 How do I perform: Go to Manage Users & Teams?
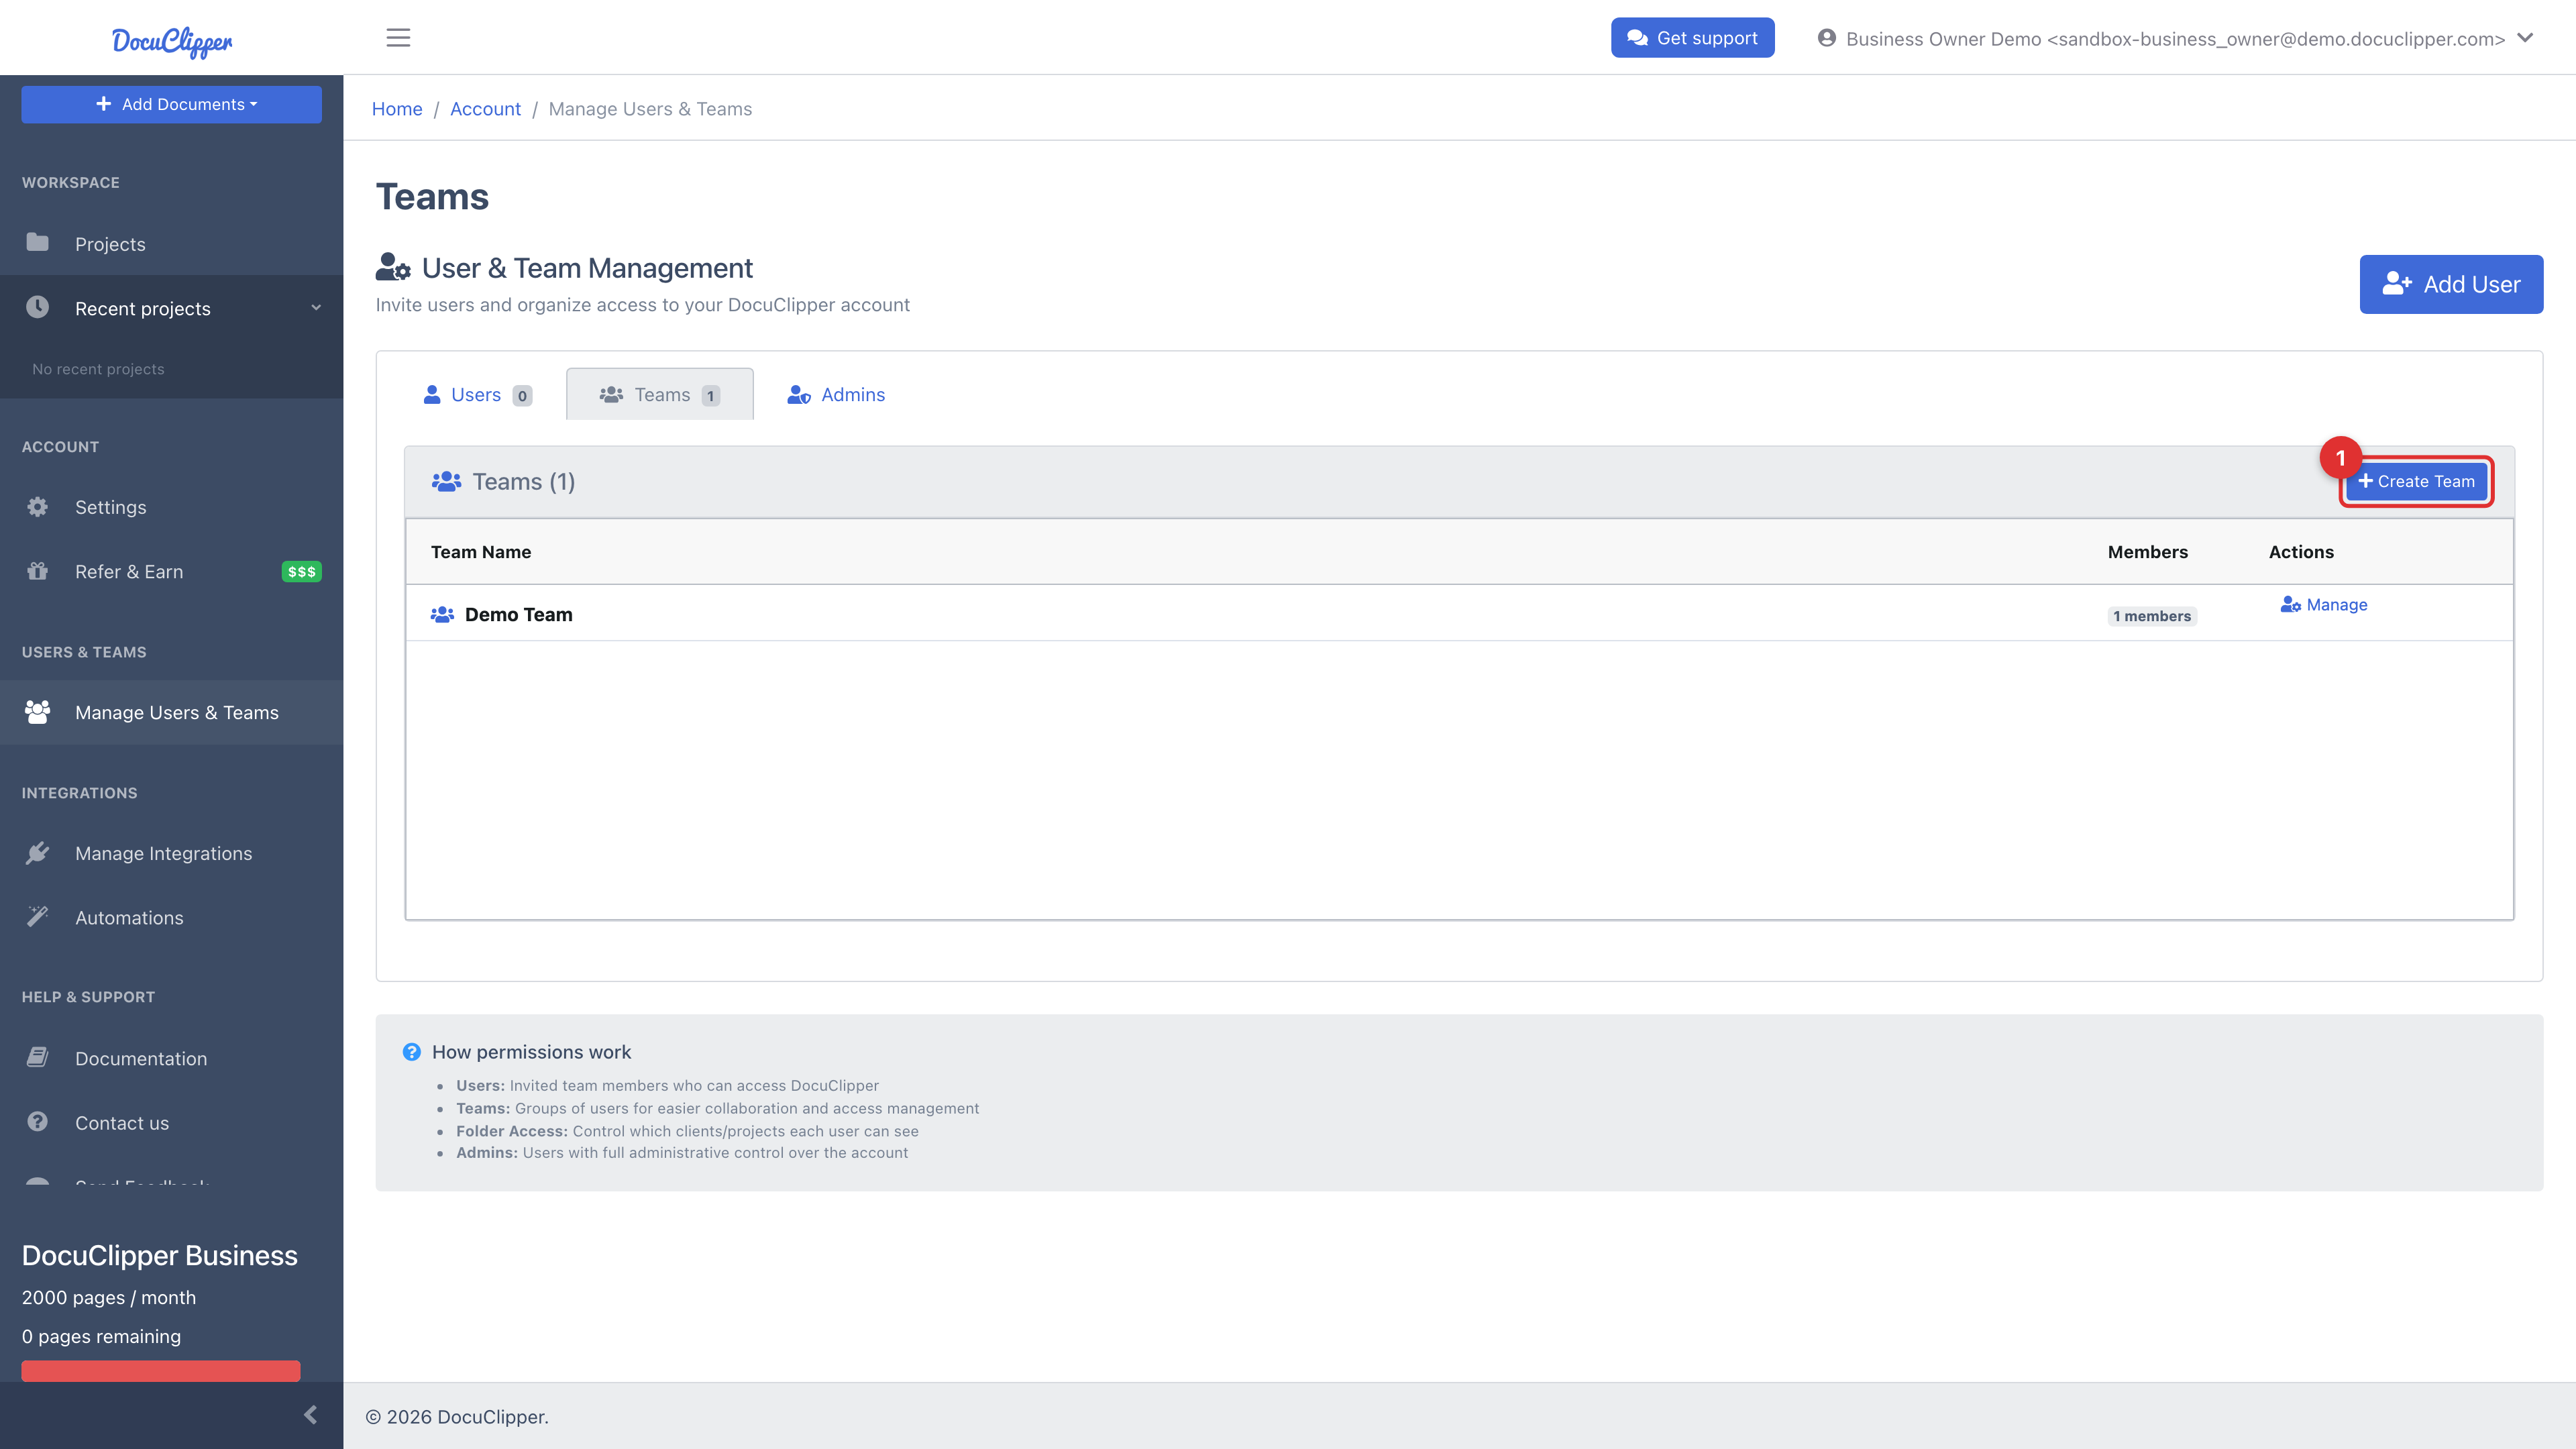point(171,712)
